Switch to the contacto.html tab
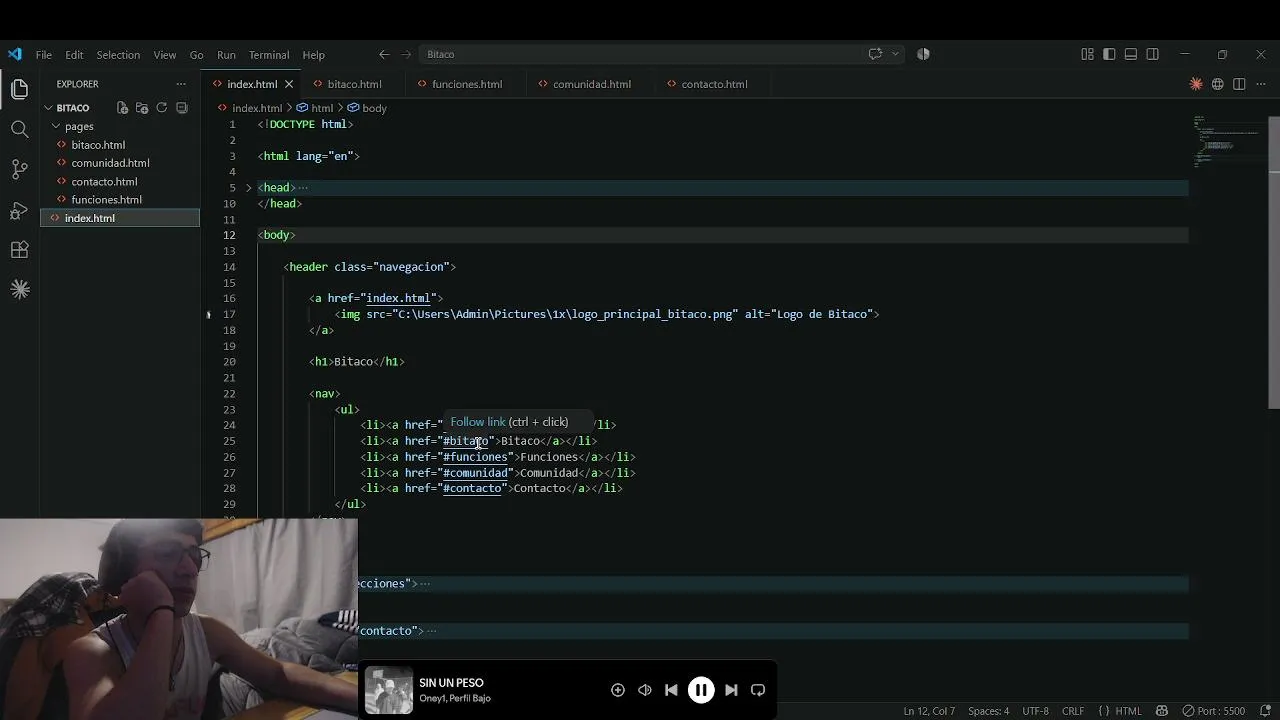The width and height of the screenshot is (1280, 720). pos(714,84)
